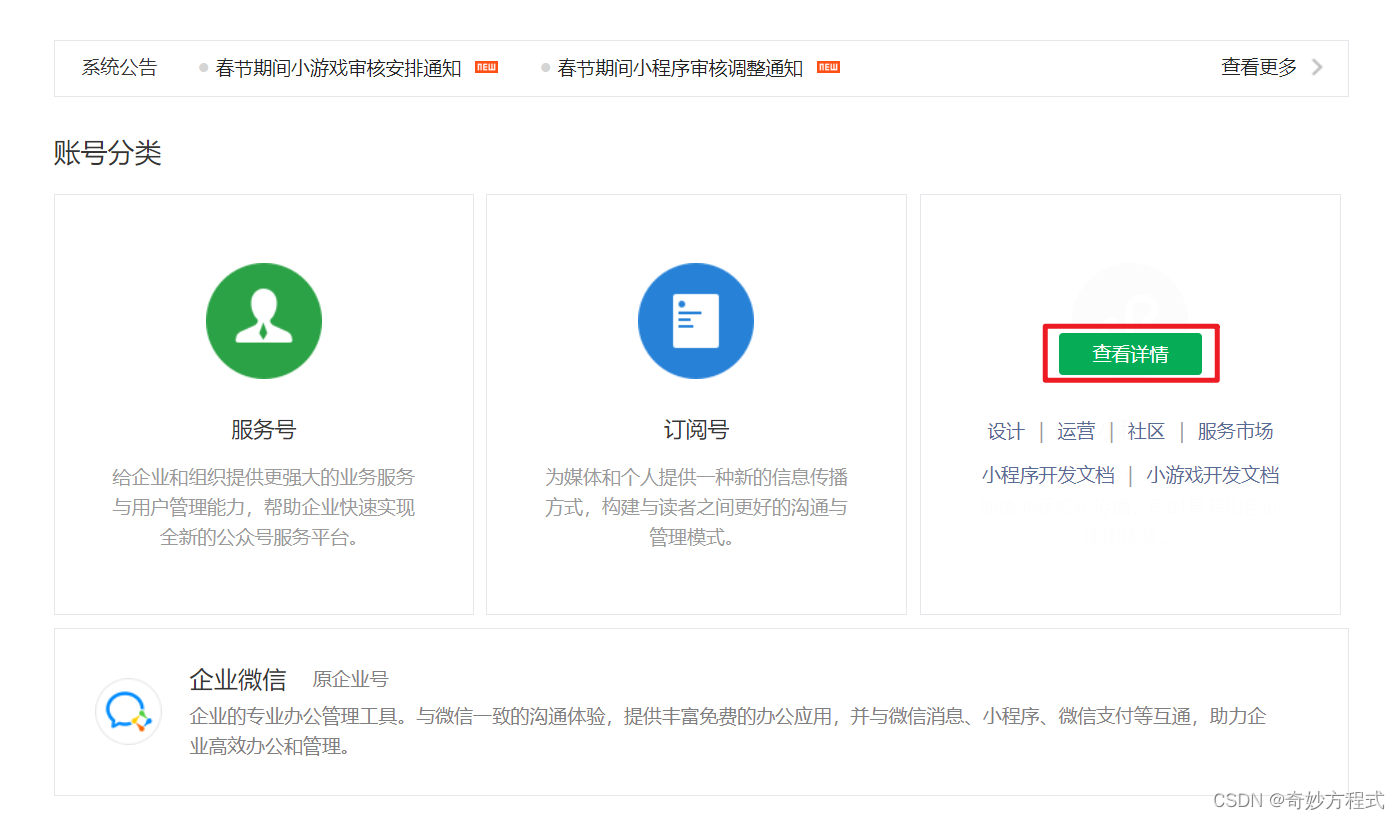Click the 服务号 description paragraph
1400x820 pixels.
[x=264, y=507]
